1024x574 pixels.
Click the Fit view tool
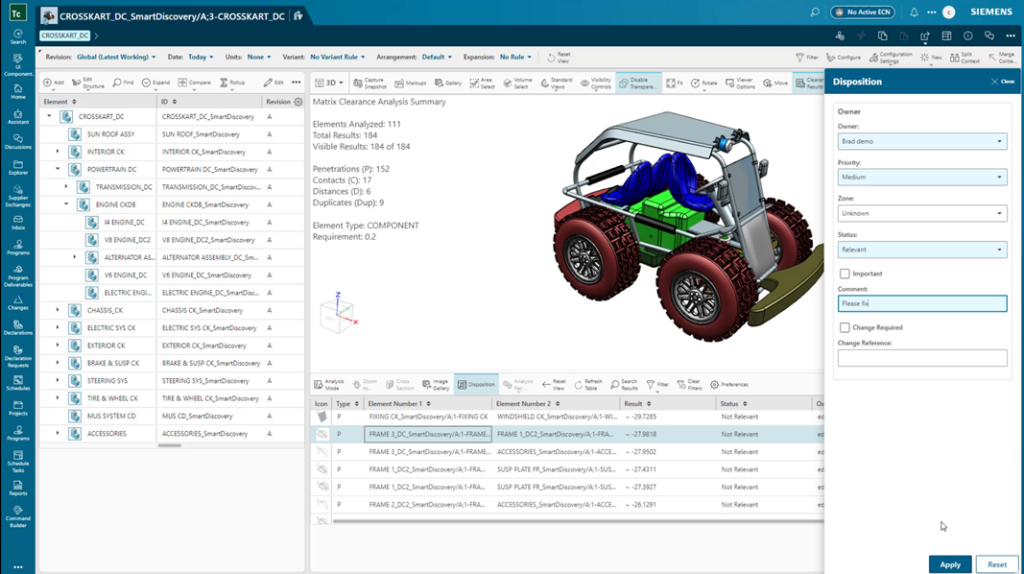(674, 83)
